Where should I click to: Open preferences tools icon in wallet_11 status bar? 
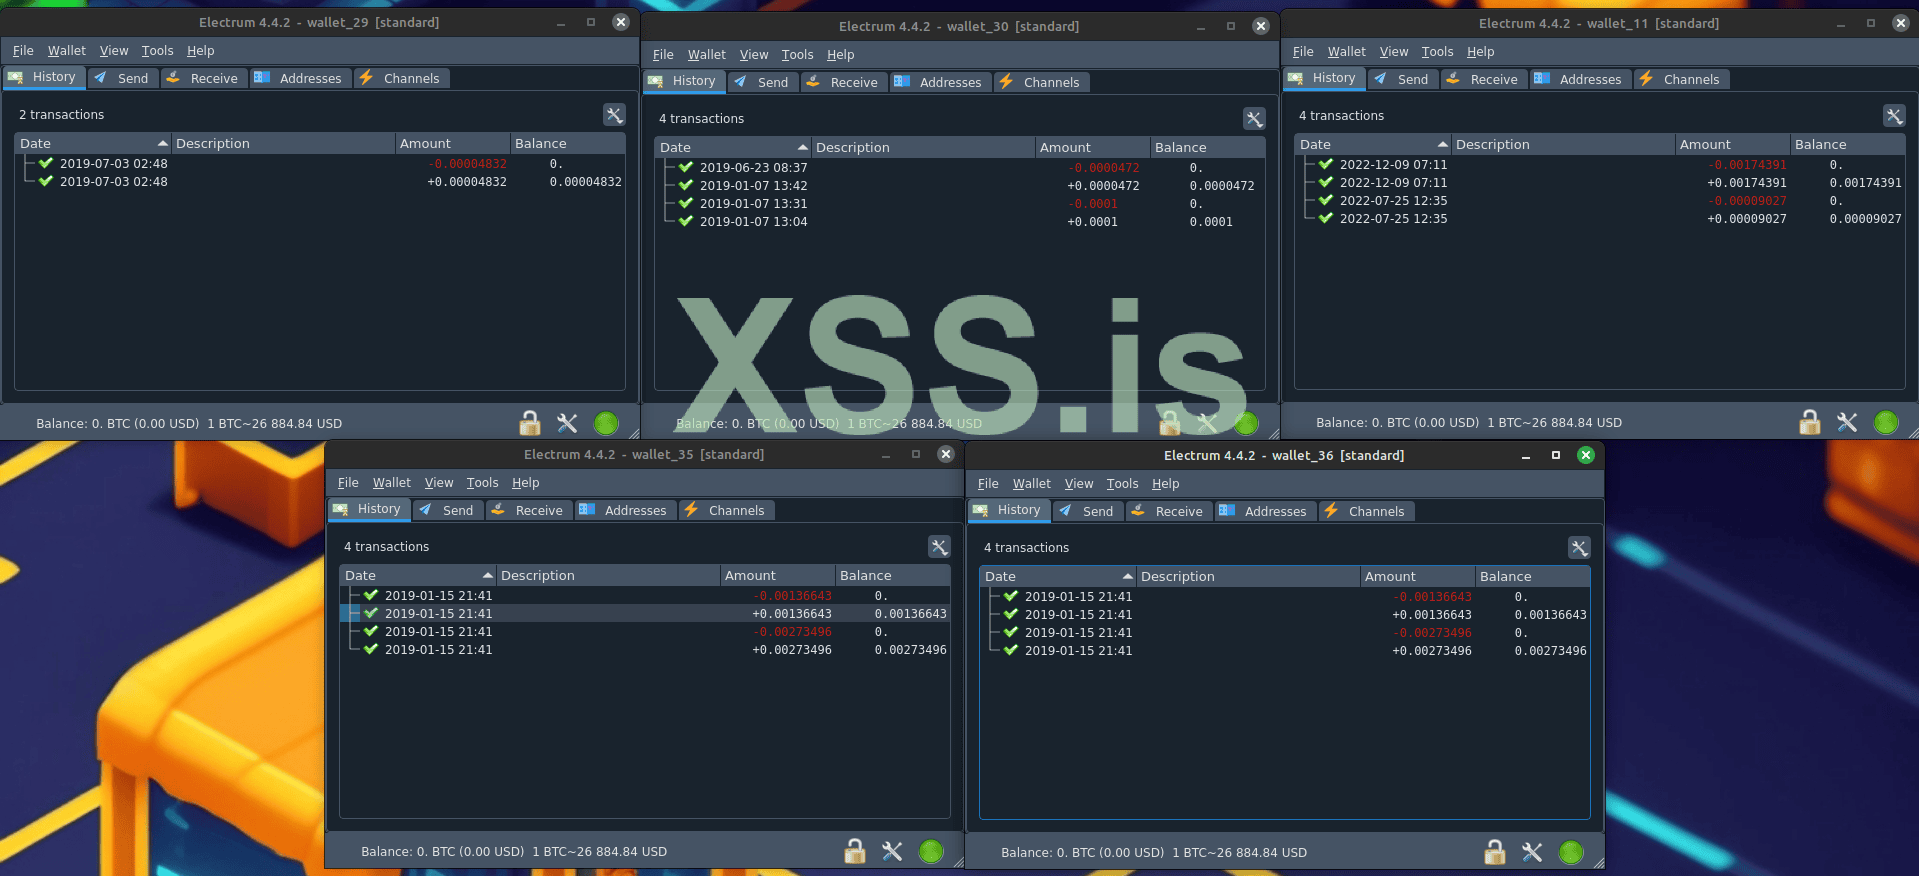click(1847, 422)
